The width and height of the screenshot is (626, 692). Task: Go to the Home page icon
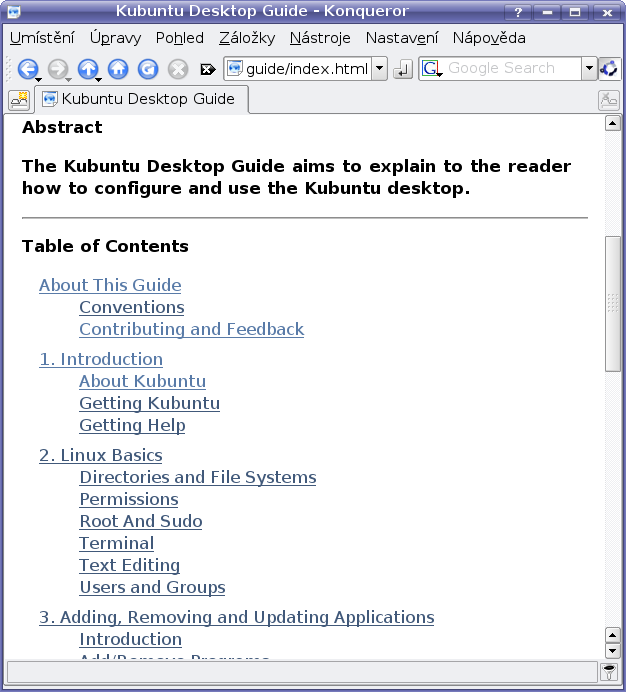click(x=118, y=69)
